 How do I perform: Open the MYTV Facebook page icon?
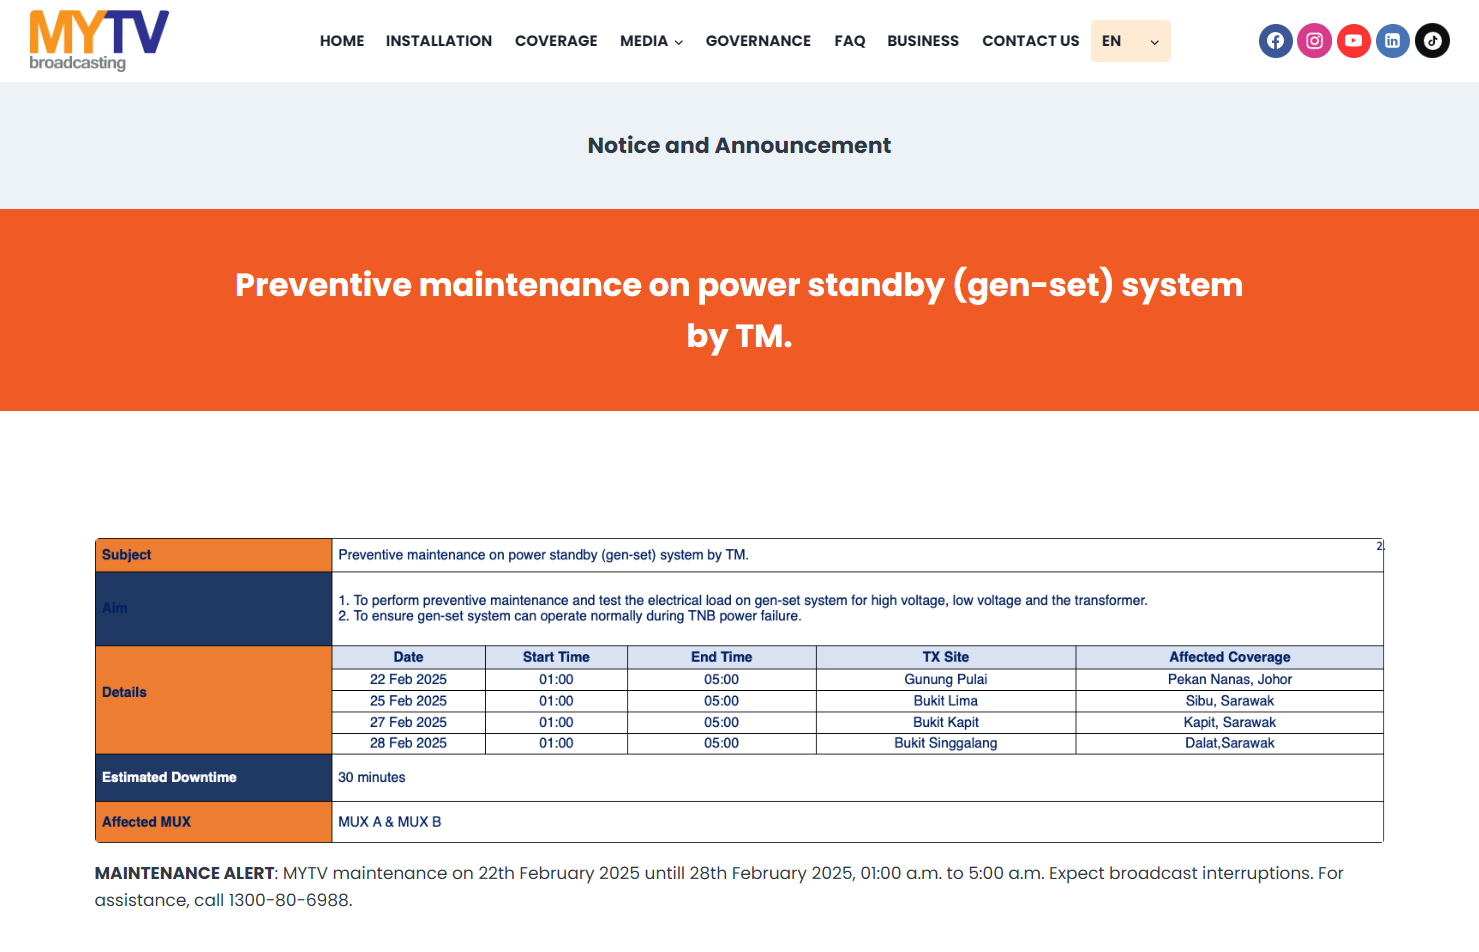click(1275, 41)
